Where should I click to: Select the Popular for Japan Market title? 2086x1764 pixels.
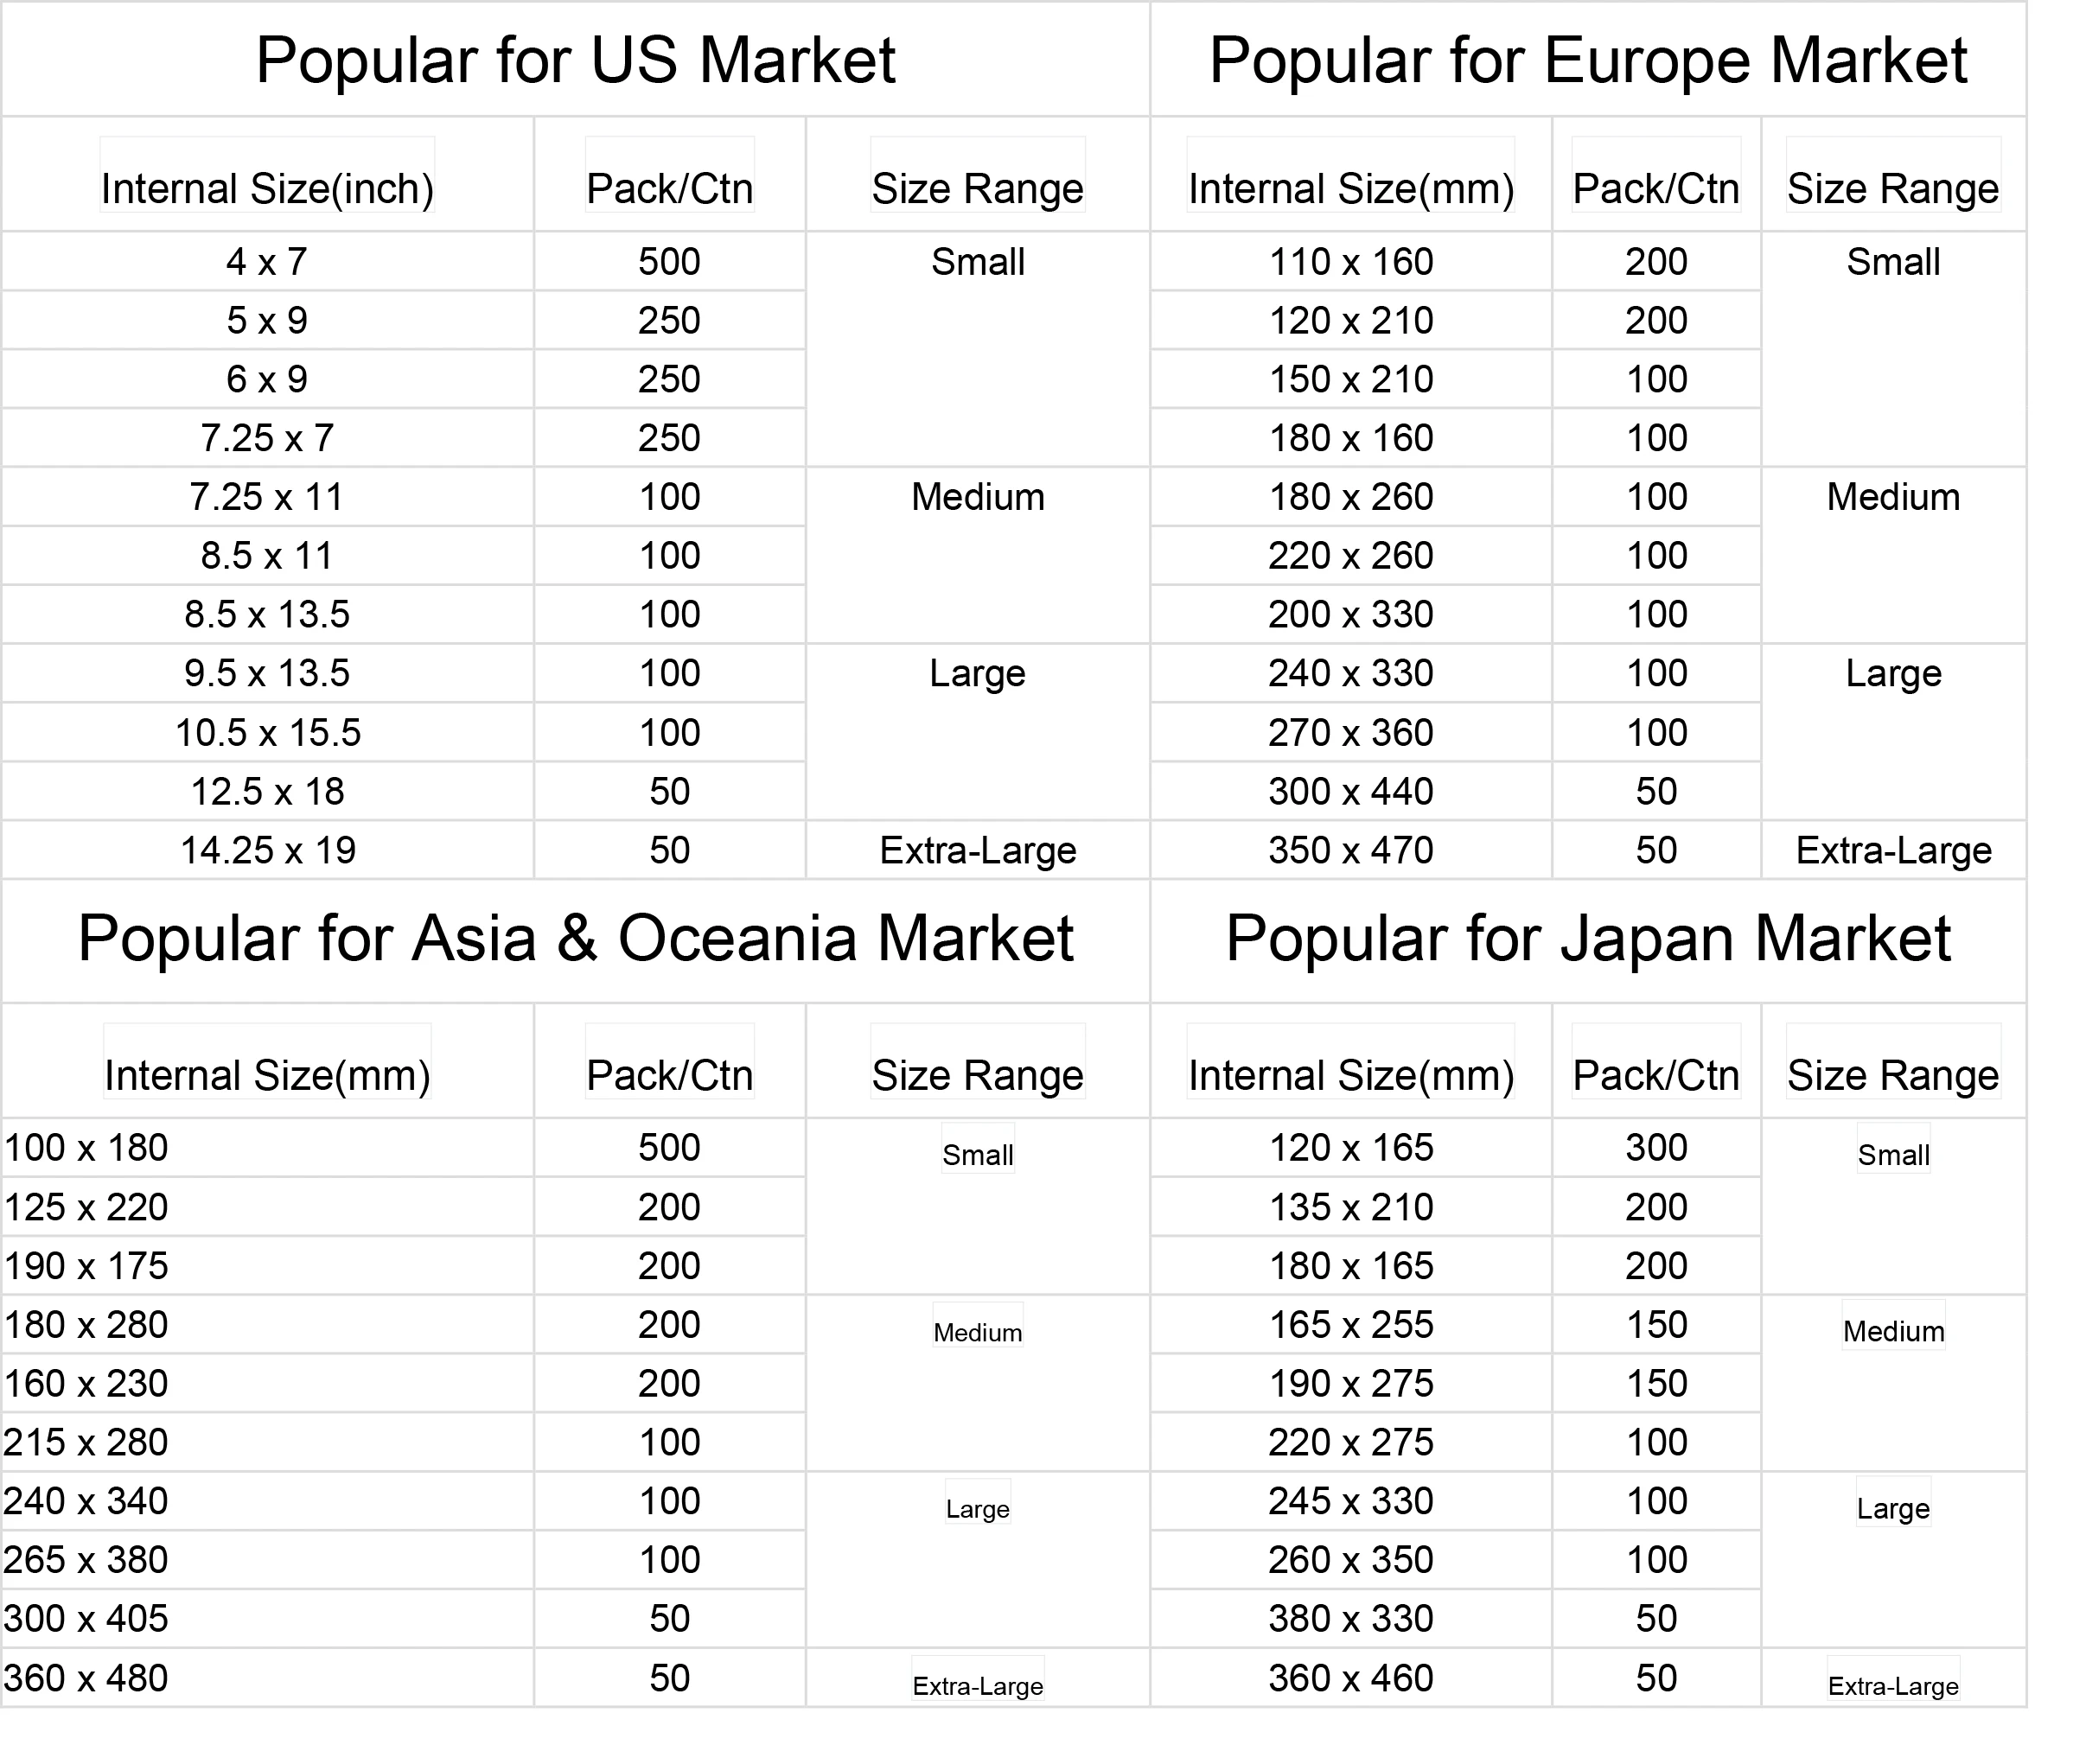pos(1588,939)
